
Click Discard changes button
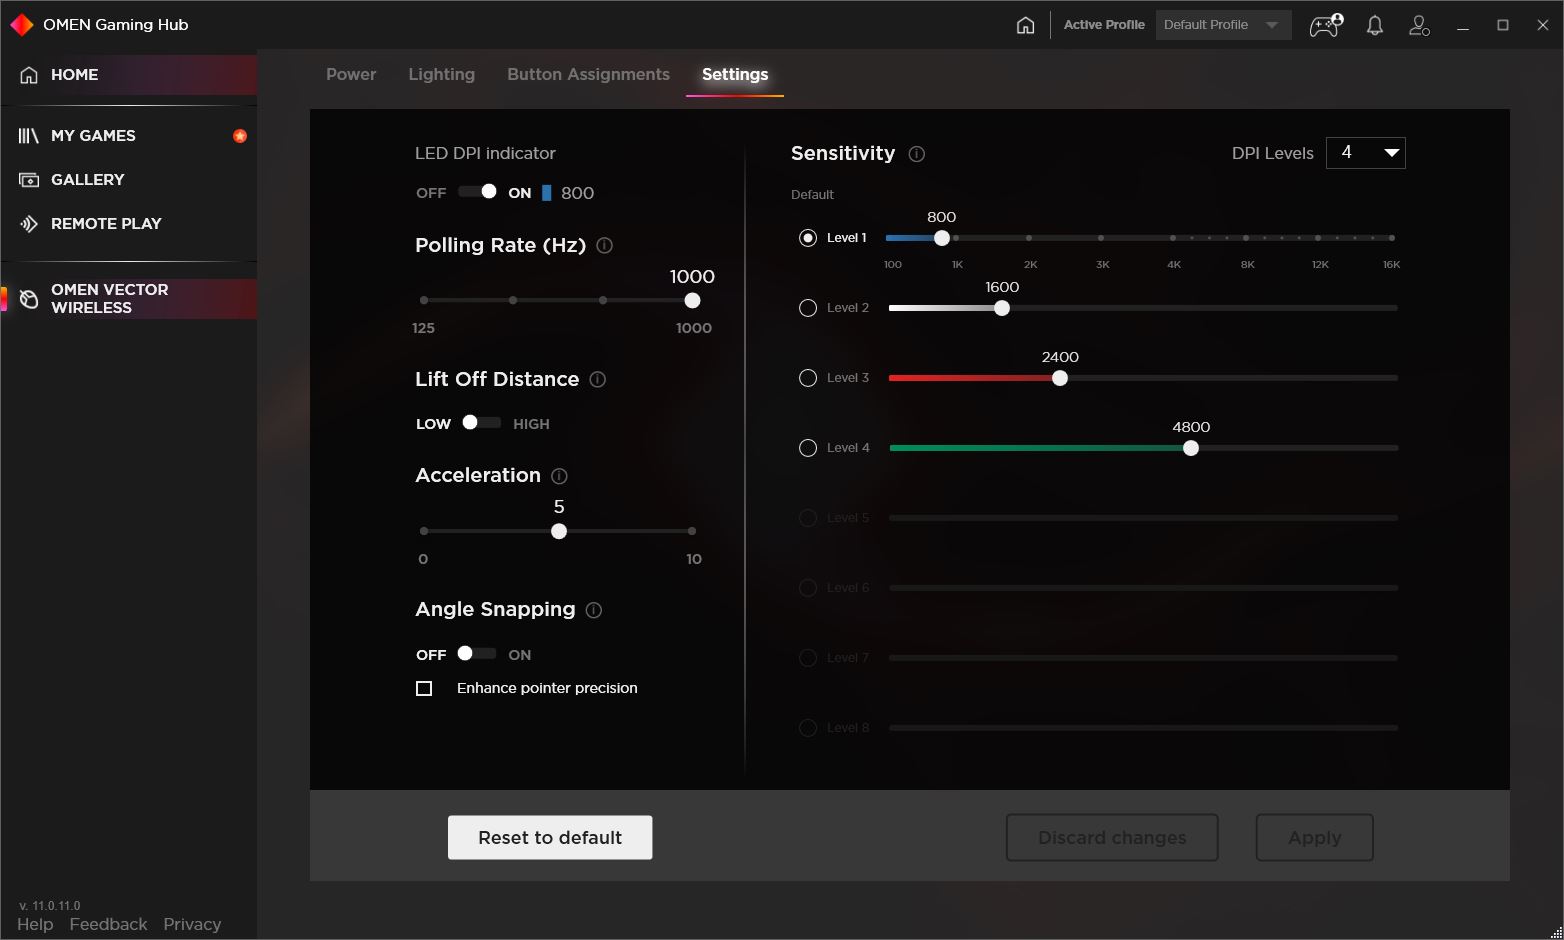click(x=1112, y=838)
